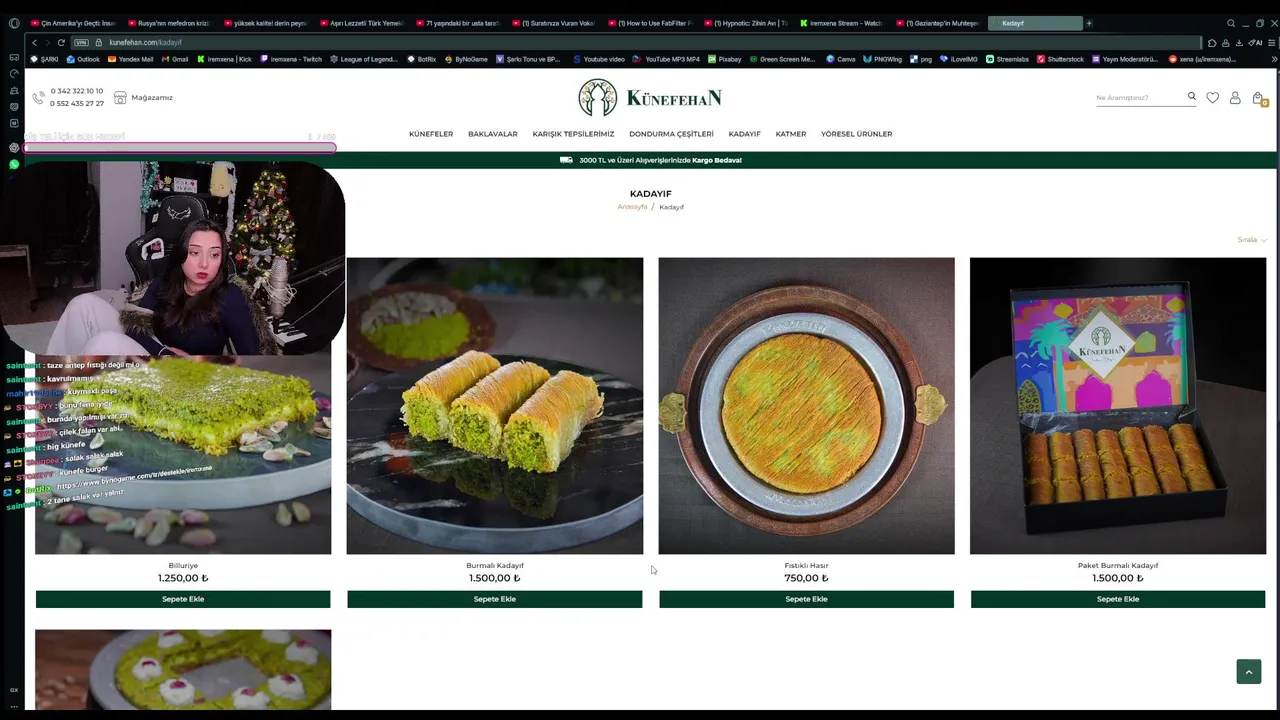Open Gmail bookmark
1280x720 pixels.
point(175,59)
